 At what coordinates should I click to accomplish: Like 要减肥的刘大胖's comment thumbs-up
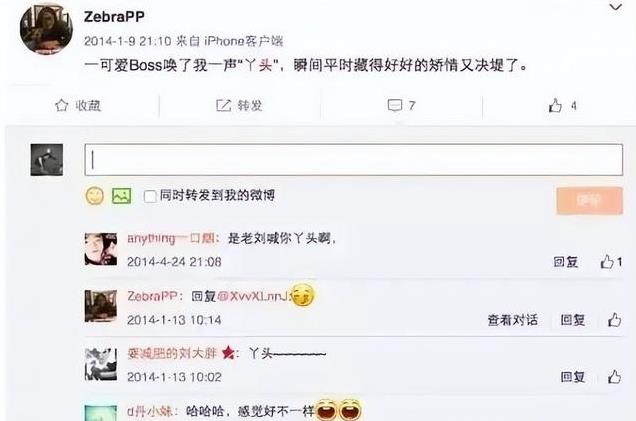point(615,377)
